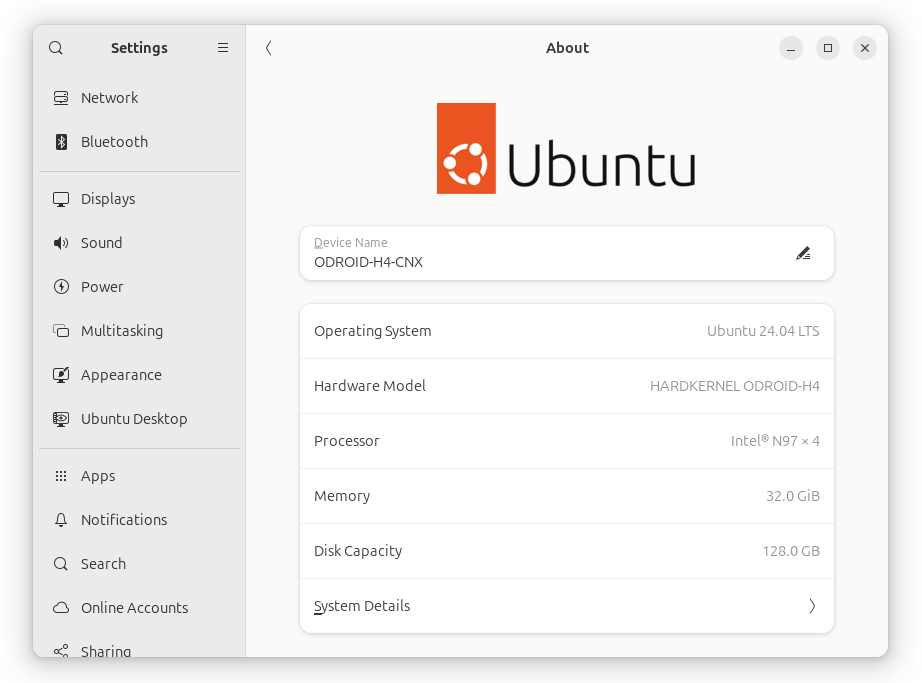
Task: Open Notifications settings
Action: [139, 520]
